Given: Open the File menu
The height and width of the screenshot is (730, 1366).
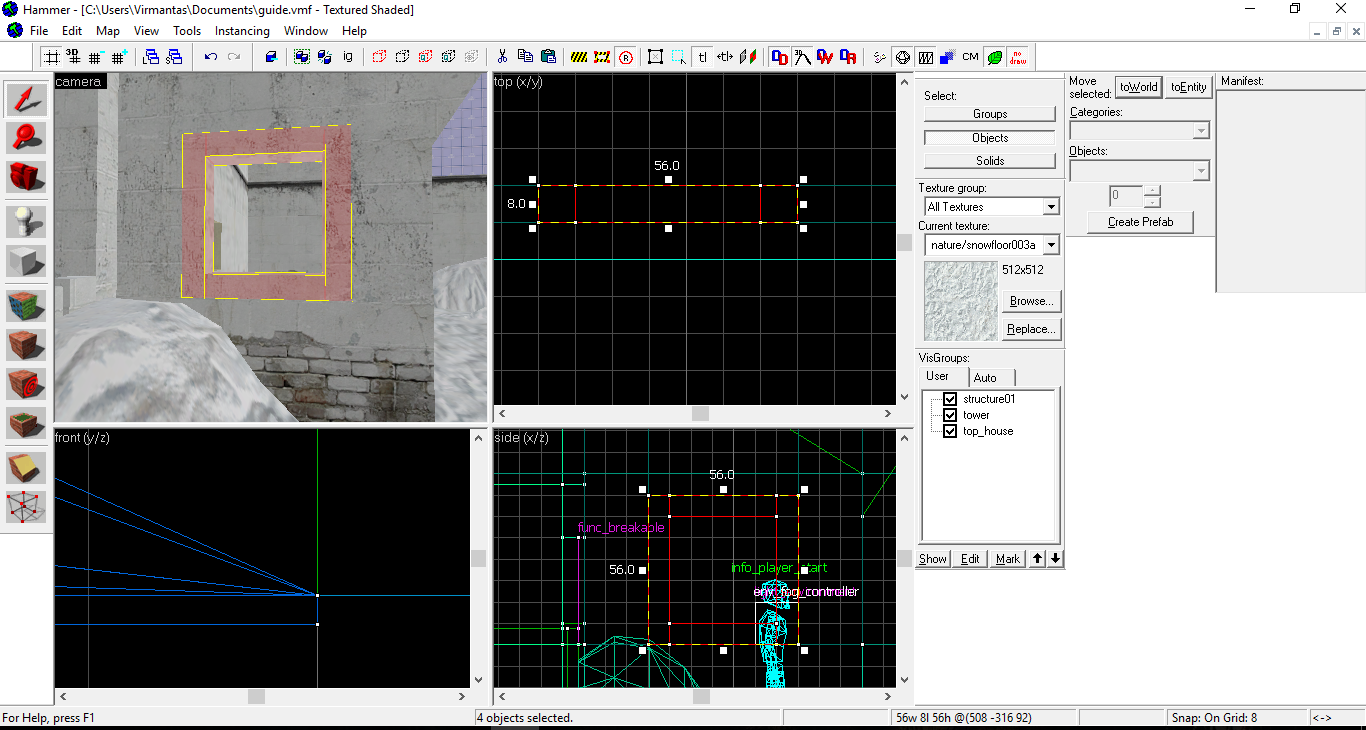Looking at the screenshot, I should (39, 31).
